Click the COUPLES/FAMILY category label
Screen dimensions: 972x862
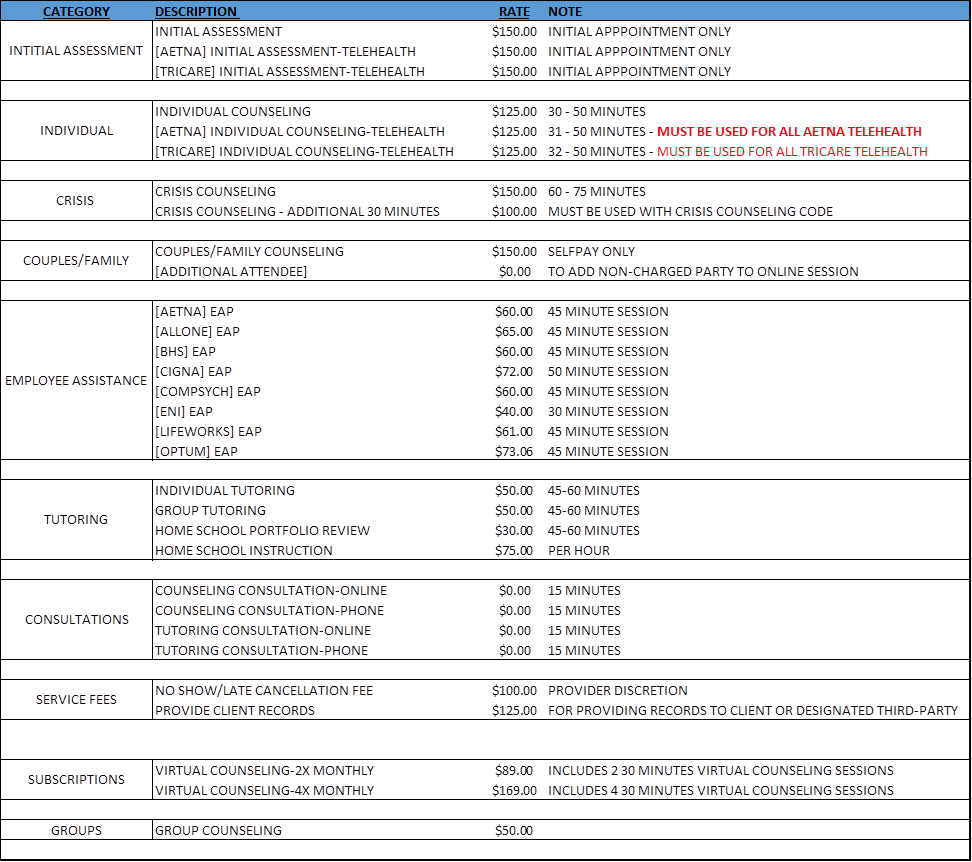point(76,261)
